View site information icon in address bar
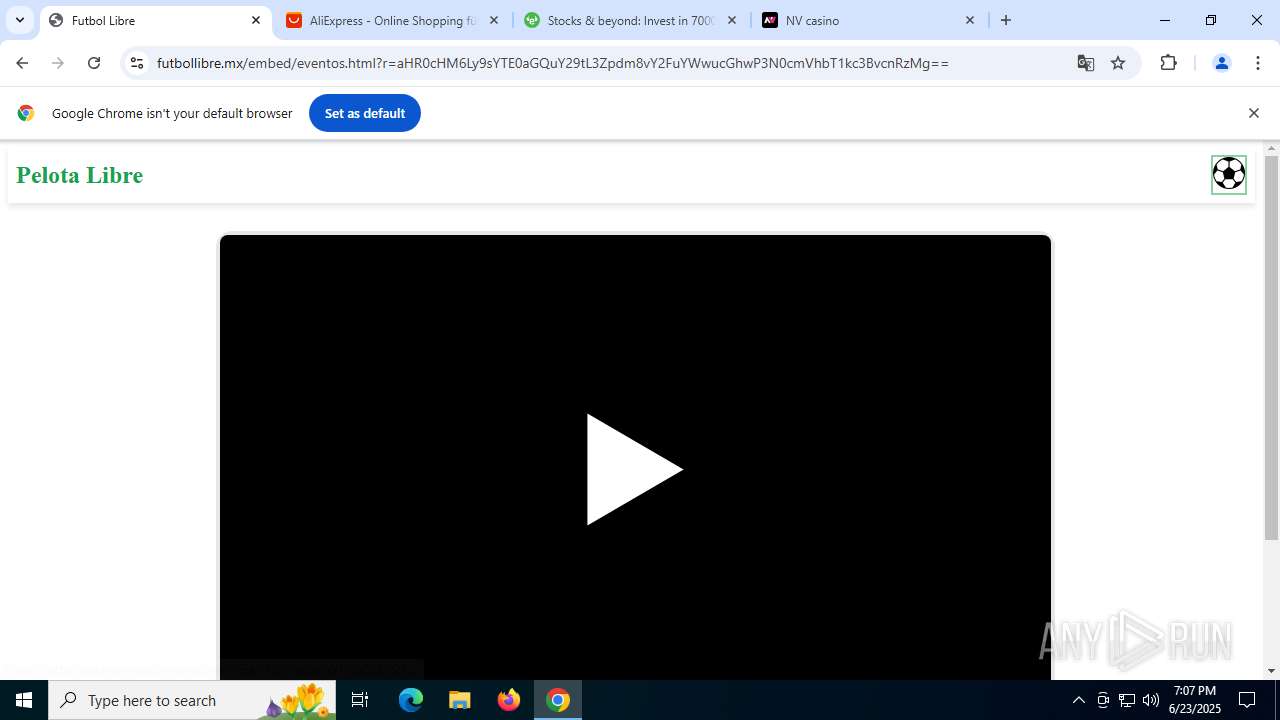The image size is (1280, 720). 138,63
